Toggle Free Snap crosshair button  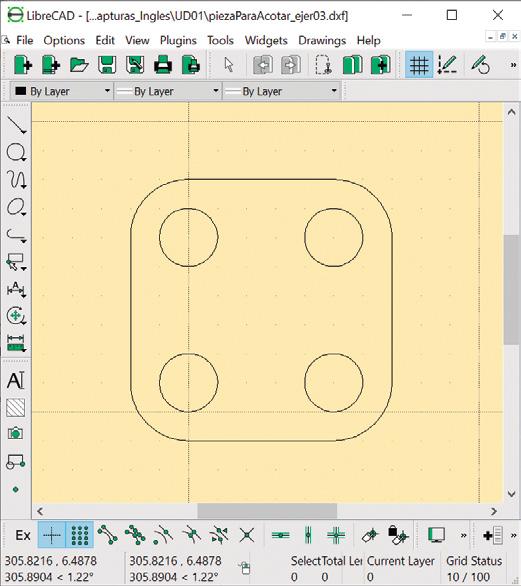tap(52, 535)
